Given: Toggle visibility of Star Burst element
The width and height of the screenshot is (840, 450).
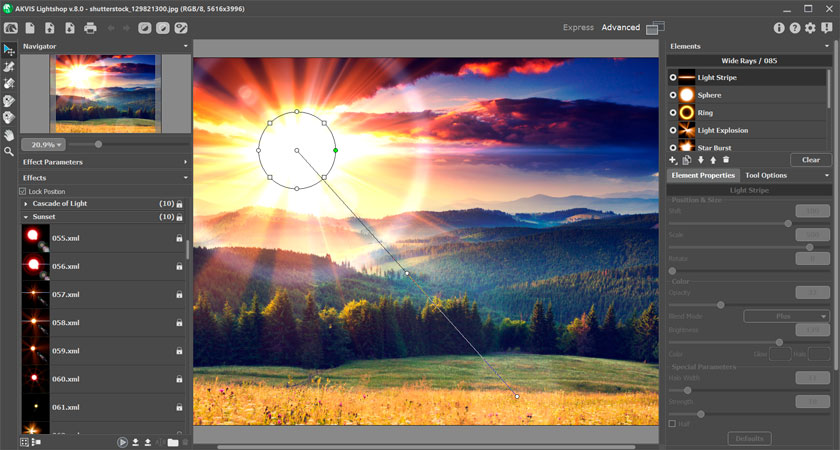Looking at the screenshot, I should coord(673,147).
